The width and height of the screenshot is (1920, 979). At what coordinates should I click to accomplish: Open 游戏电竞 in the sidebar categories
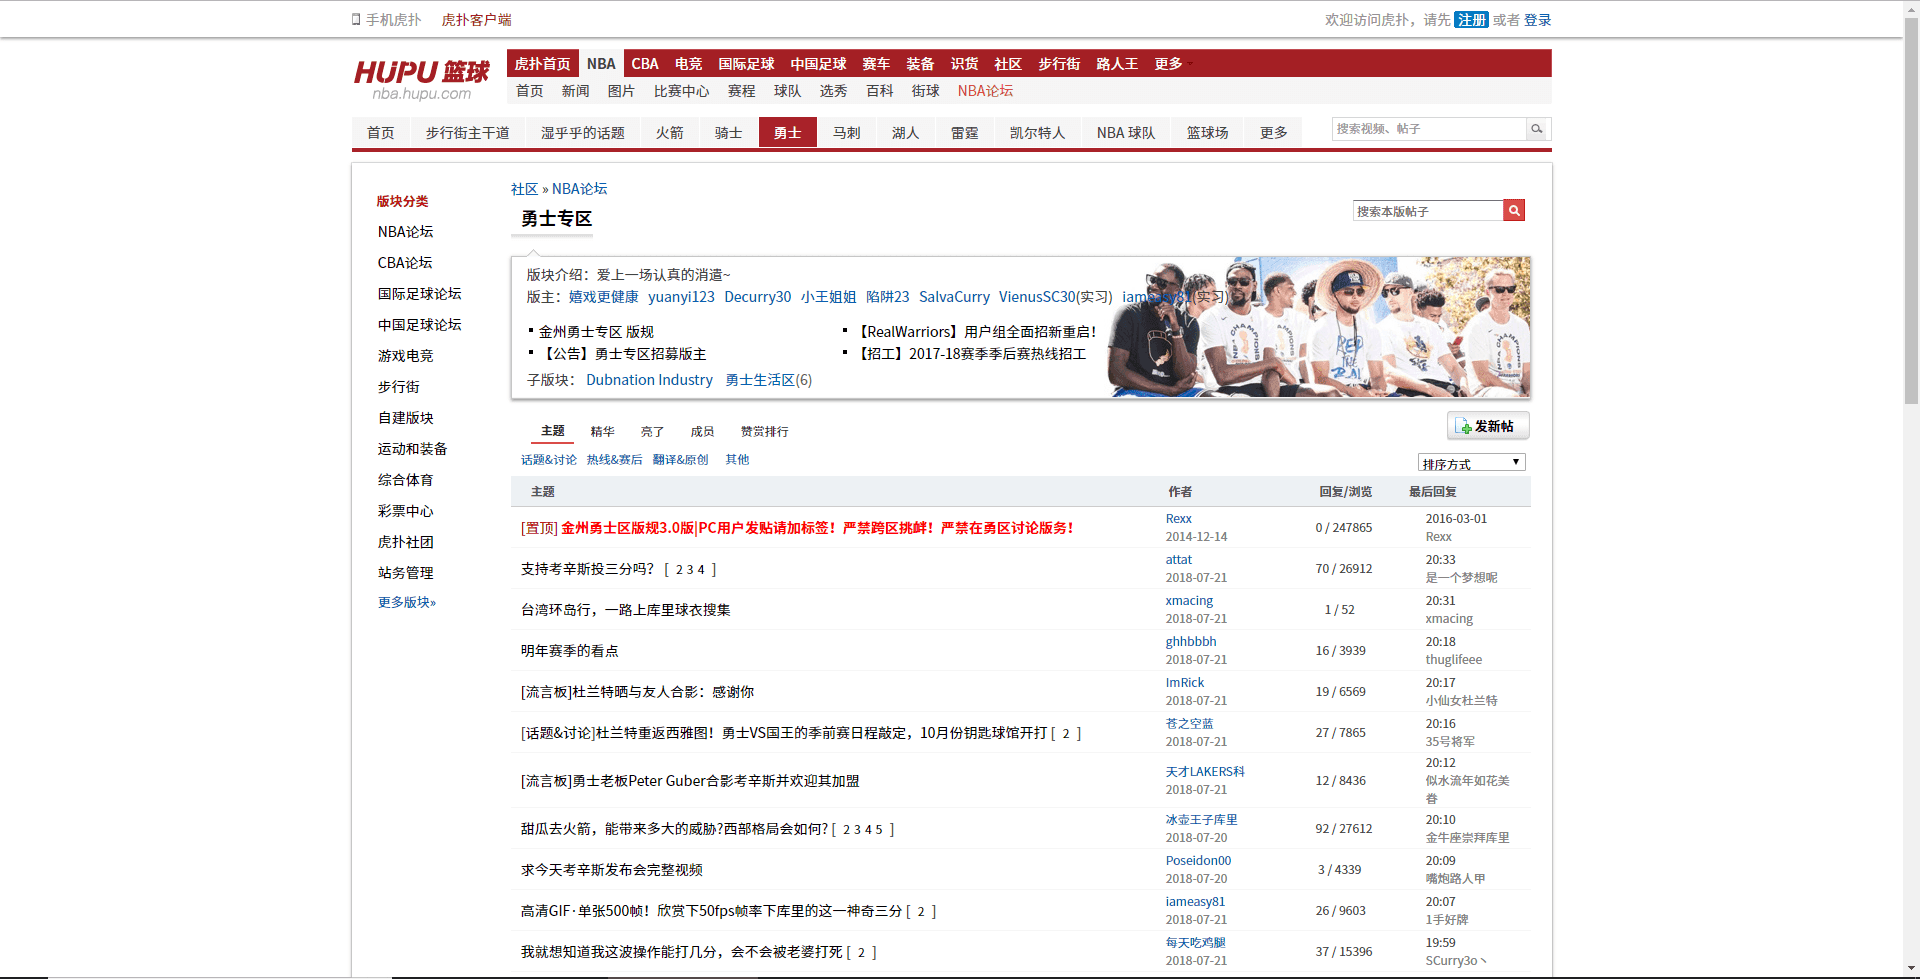point(405,356)
